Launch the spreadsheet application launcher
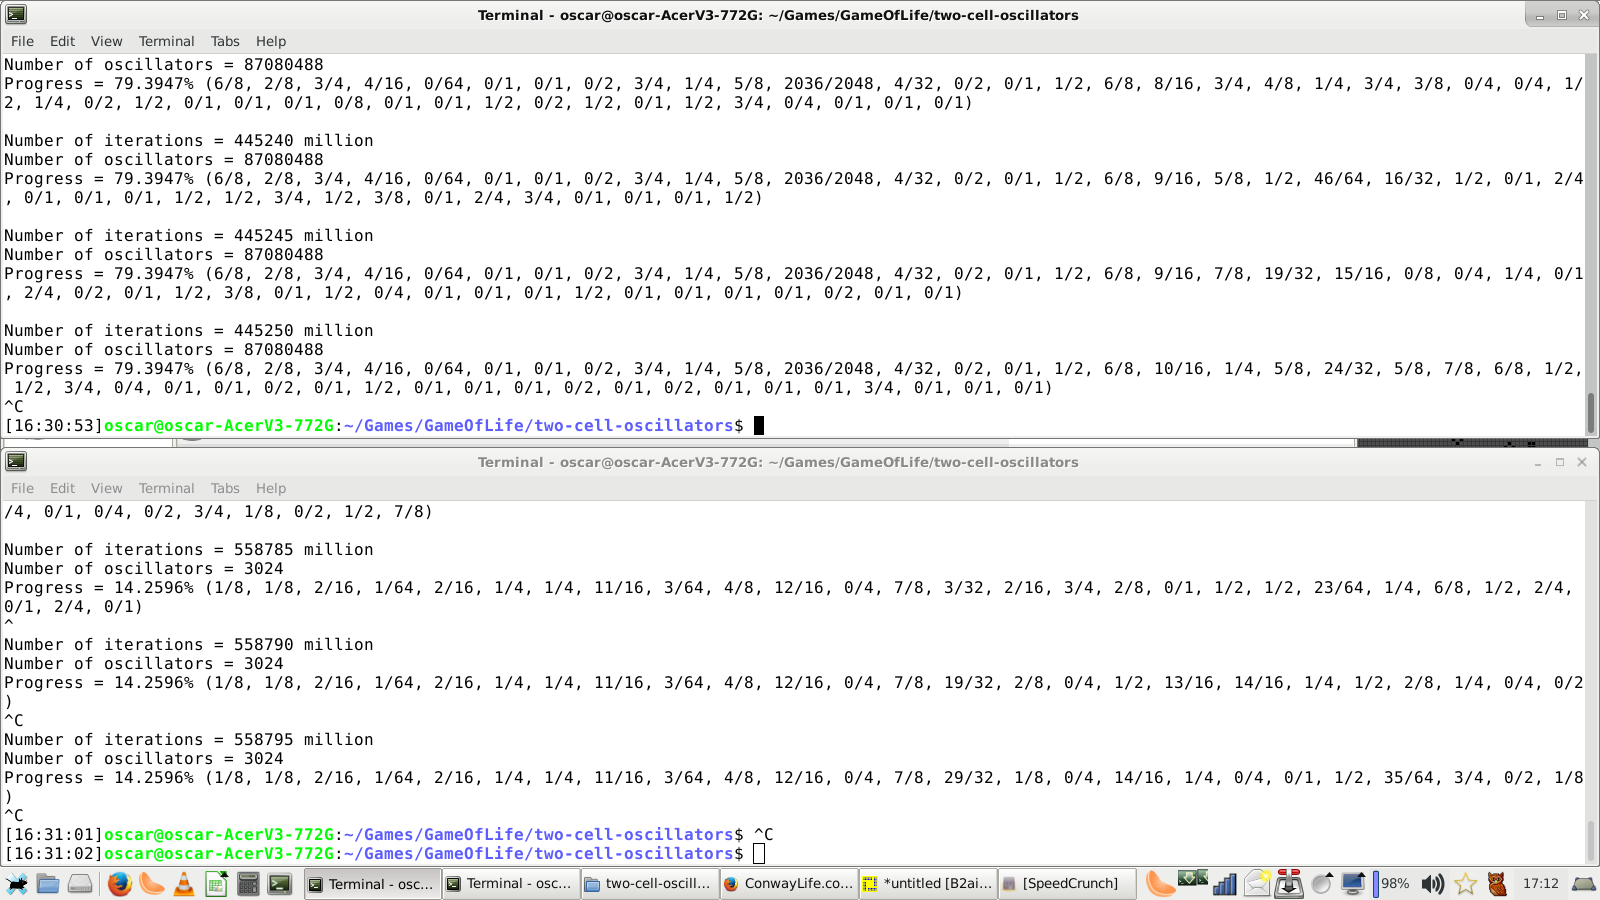 click(x=216, y=884)
